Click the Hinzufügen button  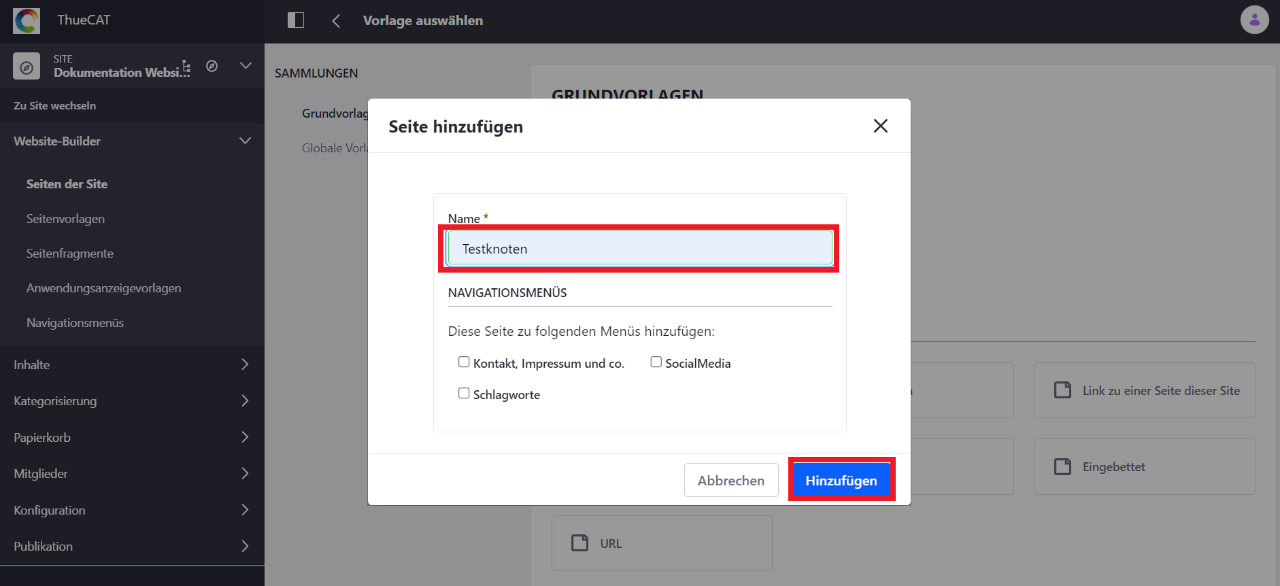(841, 480)
